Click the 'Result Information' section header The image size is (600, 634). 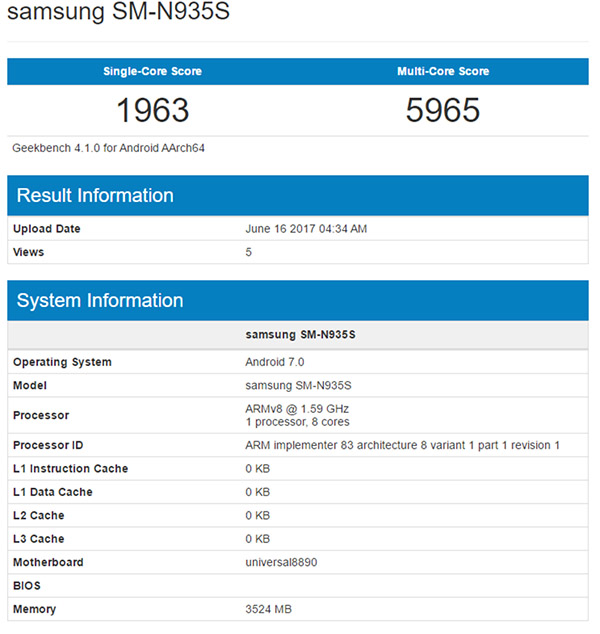[x=298, y=195]
